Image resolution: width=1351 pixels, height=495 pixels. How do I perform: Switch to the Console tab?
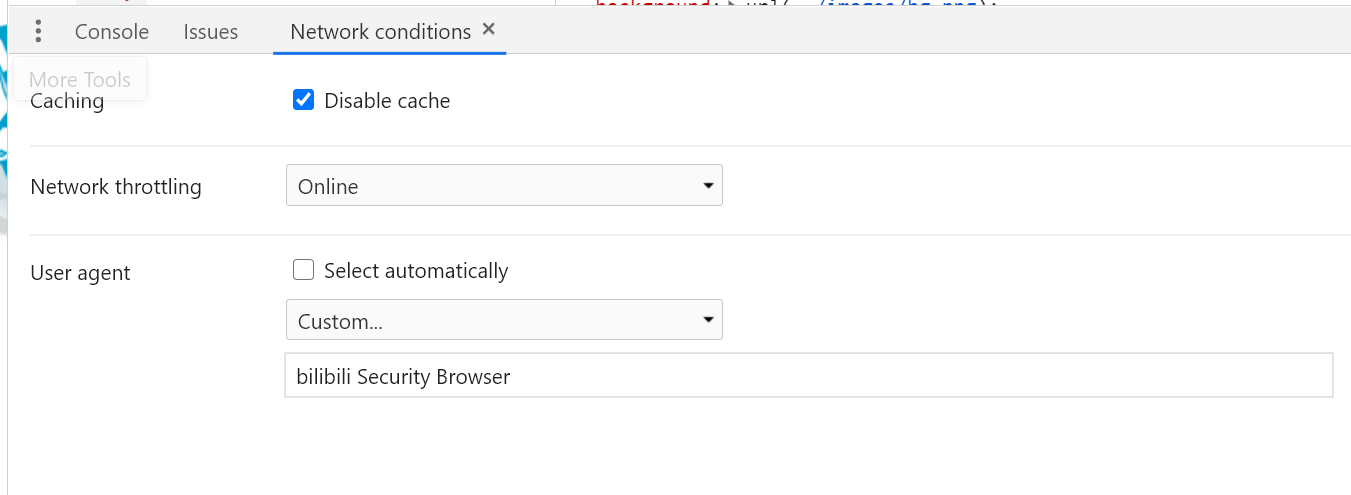112,32
